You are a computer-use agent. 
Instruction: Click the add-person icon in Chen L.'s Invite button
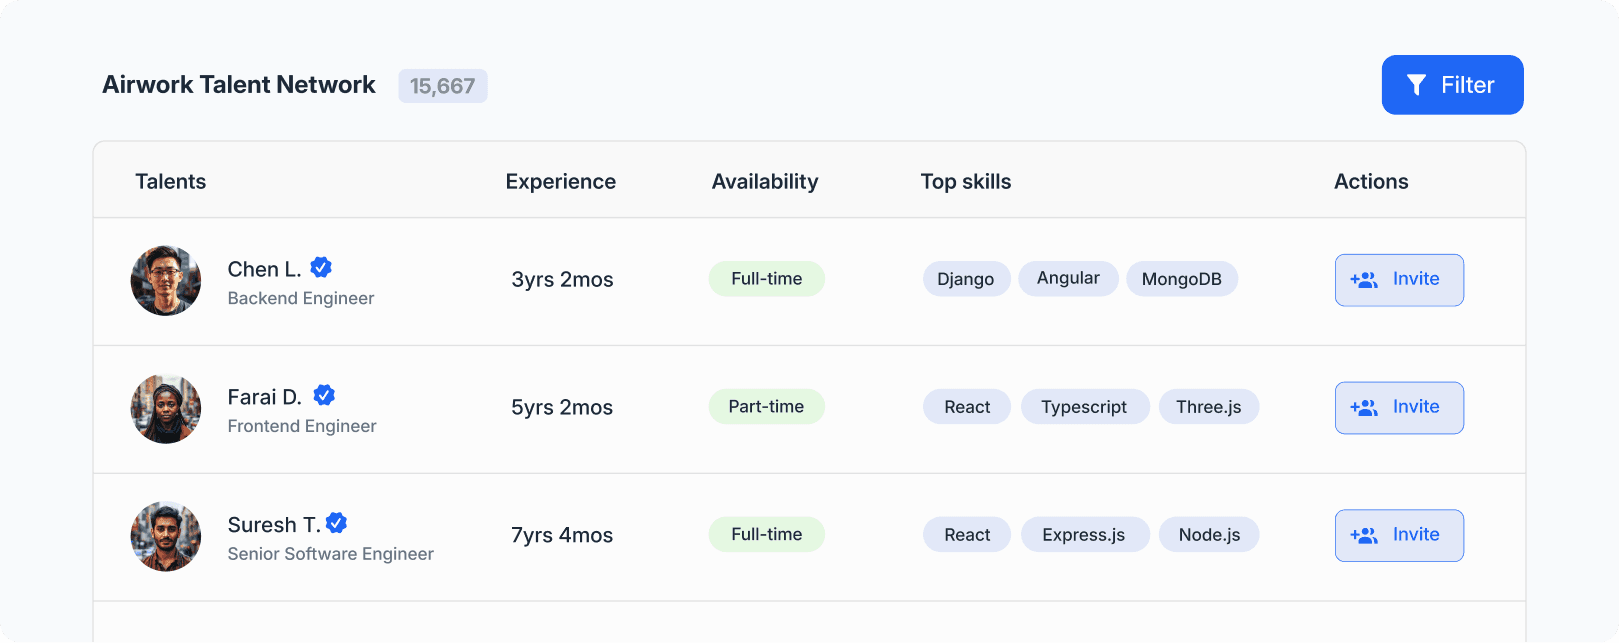tap(1364, 280)
